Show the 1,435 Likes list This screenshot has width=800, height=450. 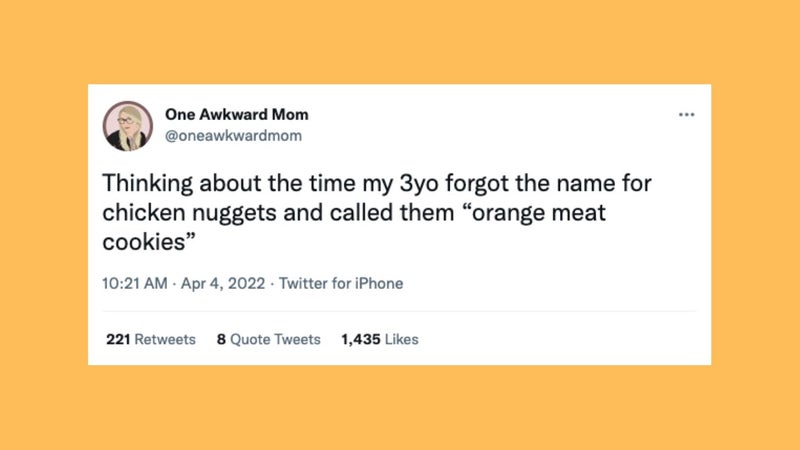(x=379, y=340)
